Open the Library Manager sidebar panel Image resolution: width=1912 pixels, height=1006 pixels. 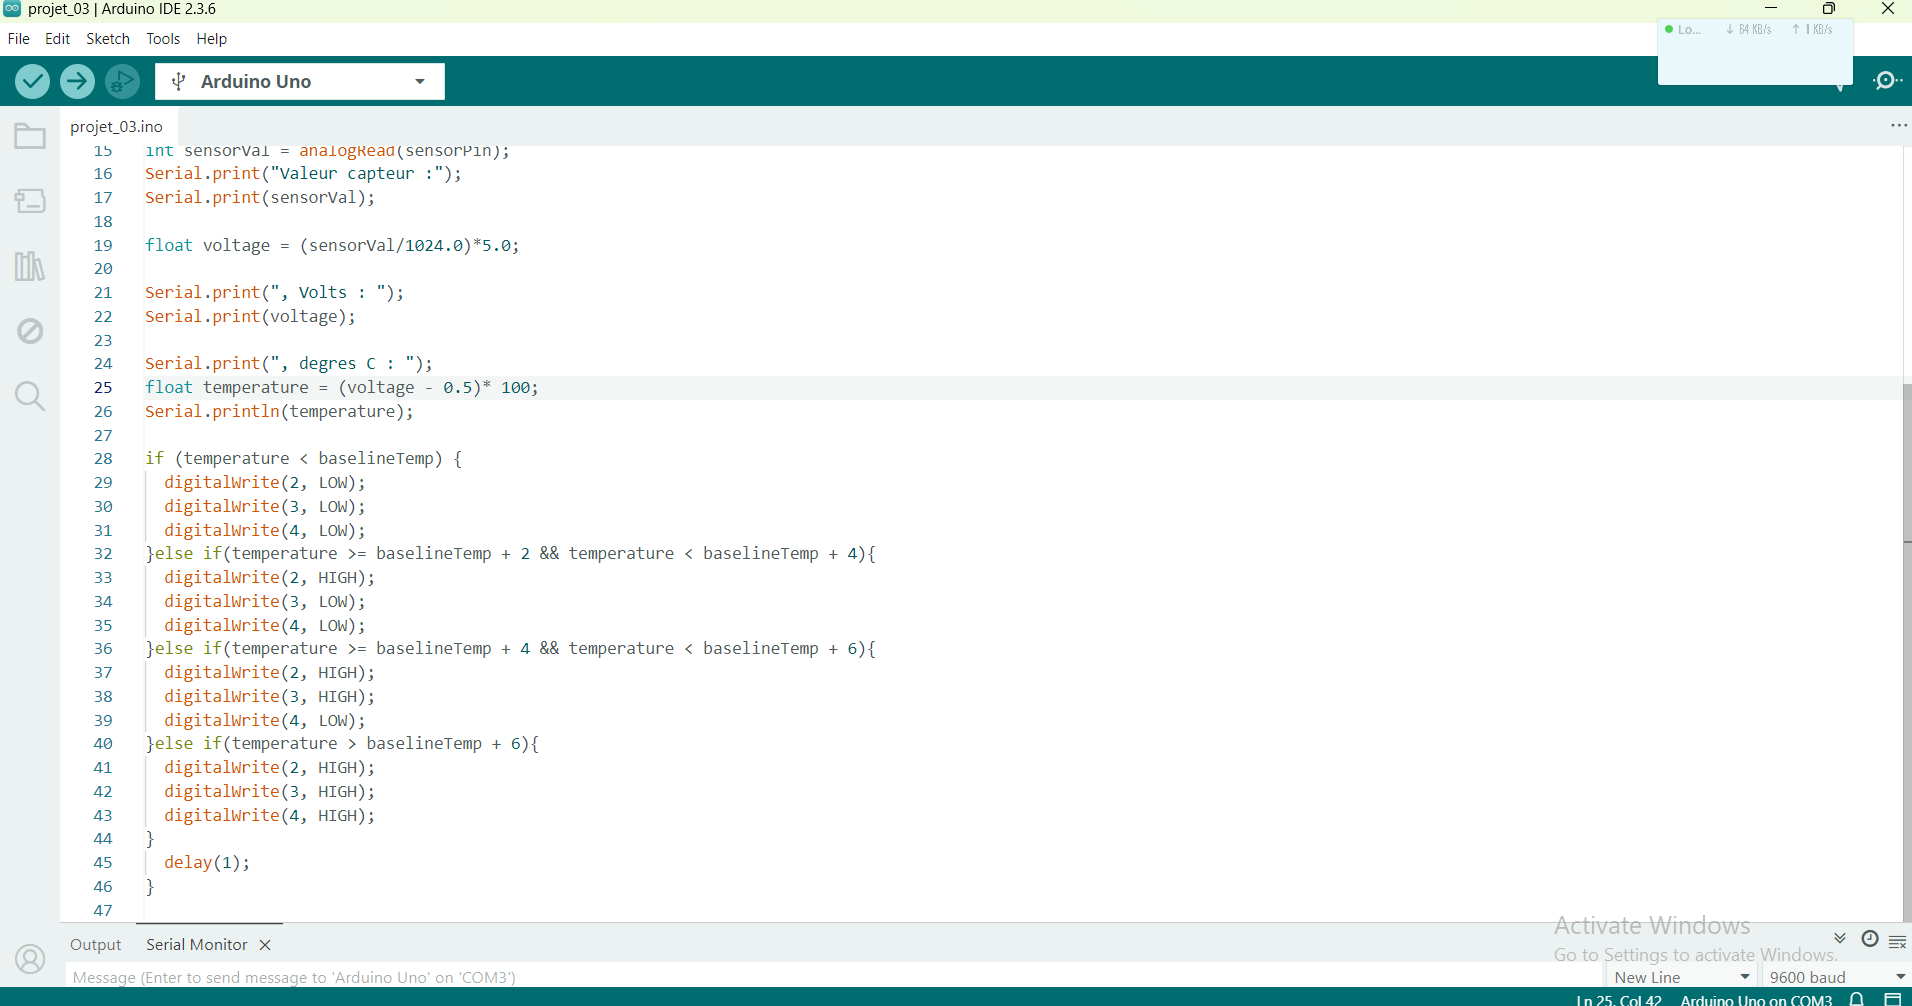tap(30, 266)
